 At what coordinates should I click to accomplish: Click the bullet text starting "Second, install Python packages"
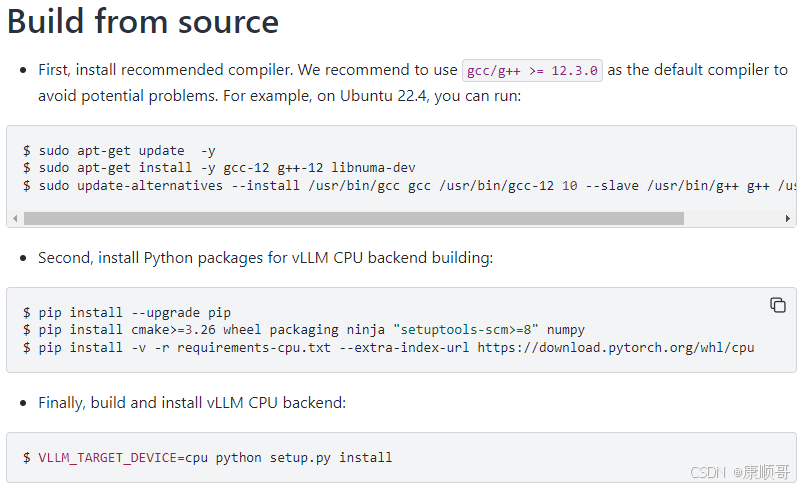pyautogui.click(x=265, y=258)
